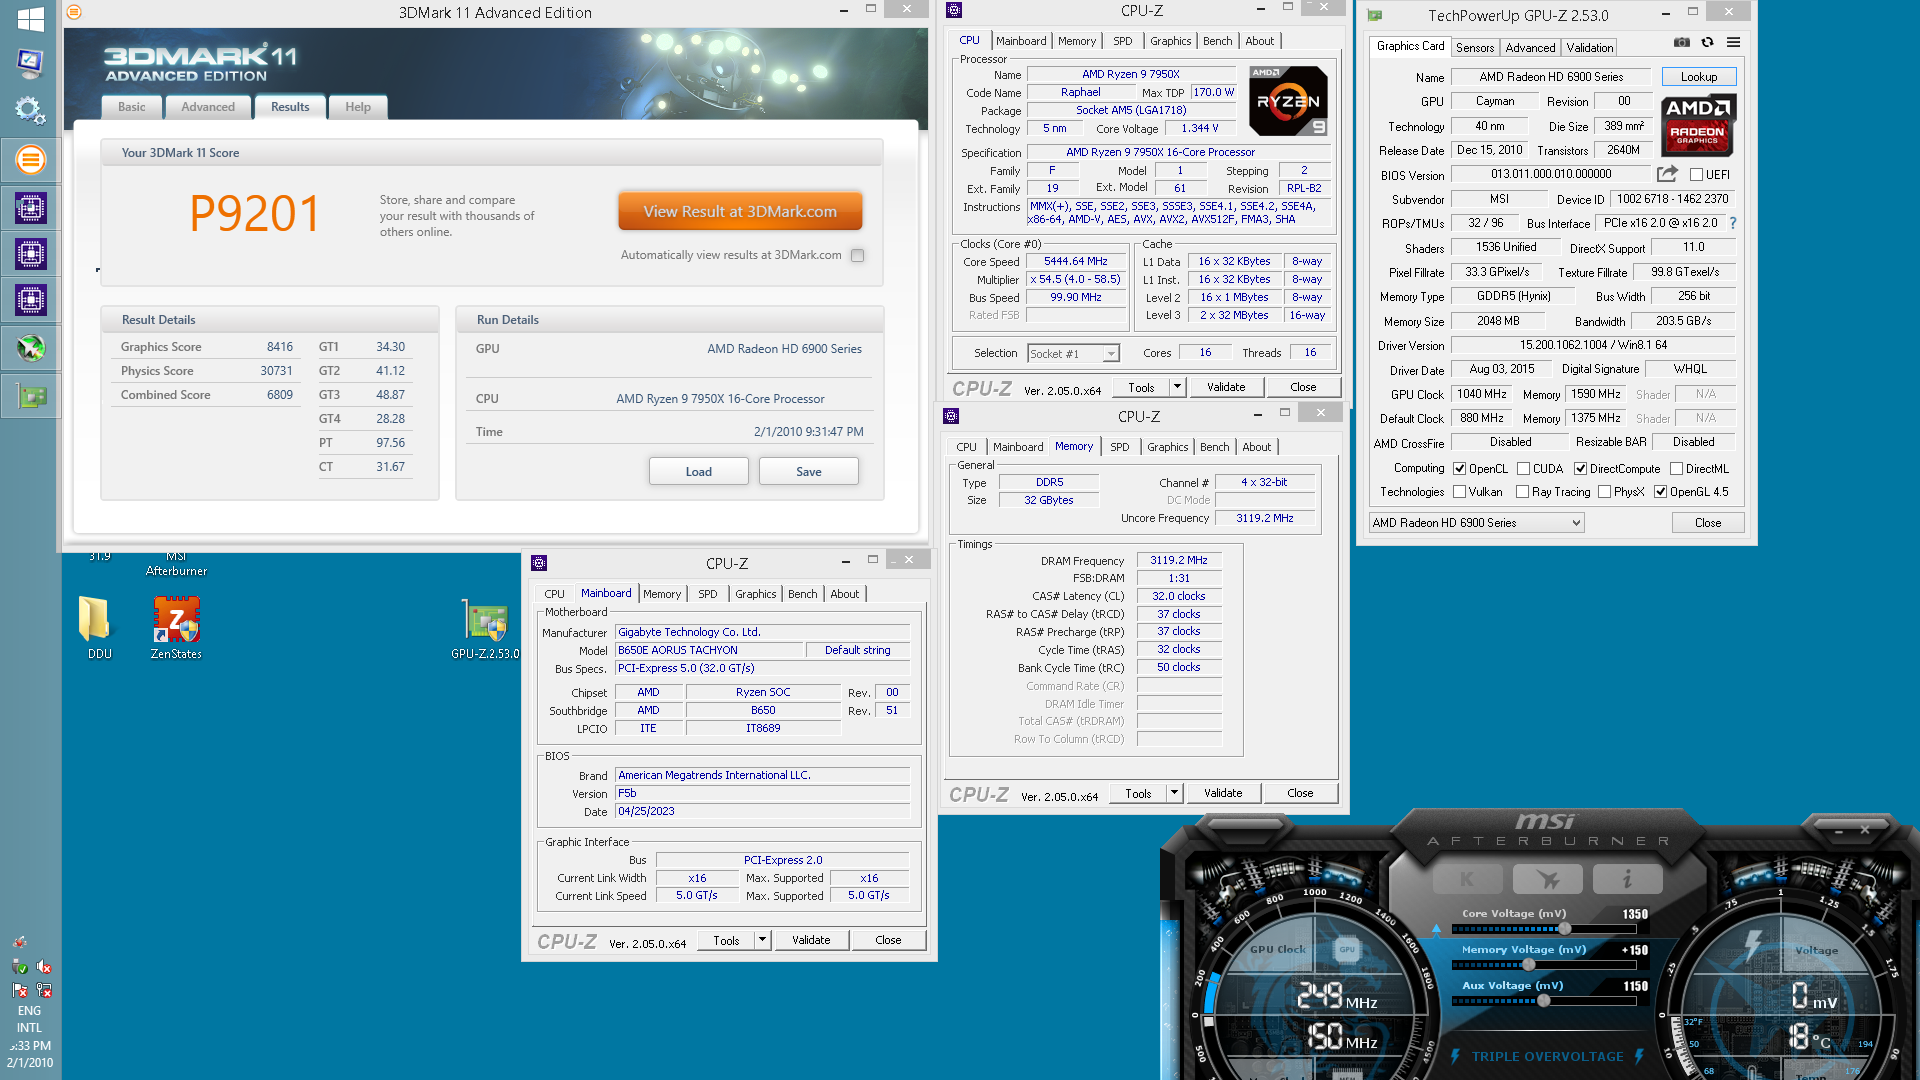This screenshot has height=1080, width=1920.
Task: Switch to the Basic tab in 3DMark
Action: click(x=131, y=107)
